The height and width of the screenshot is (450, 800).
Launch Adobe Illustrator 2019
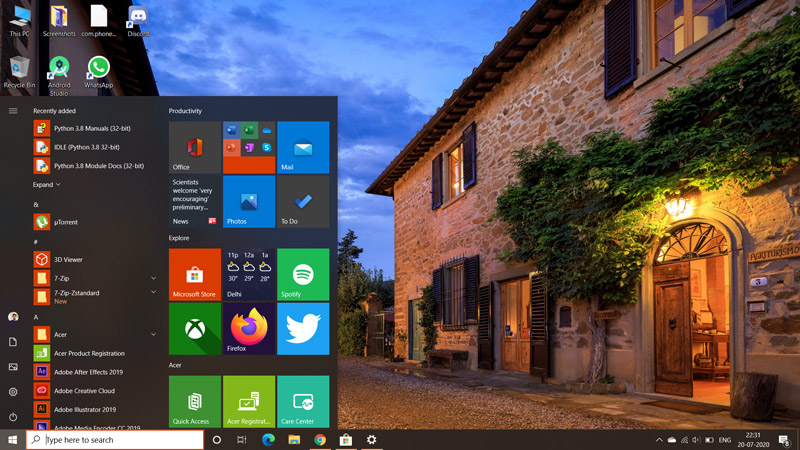coord(95,409)
